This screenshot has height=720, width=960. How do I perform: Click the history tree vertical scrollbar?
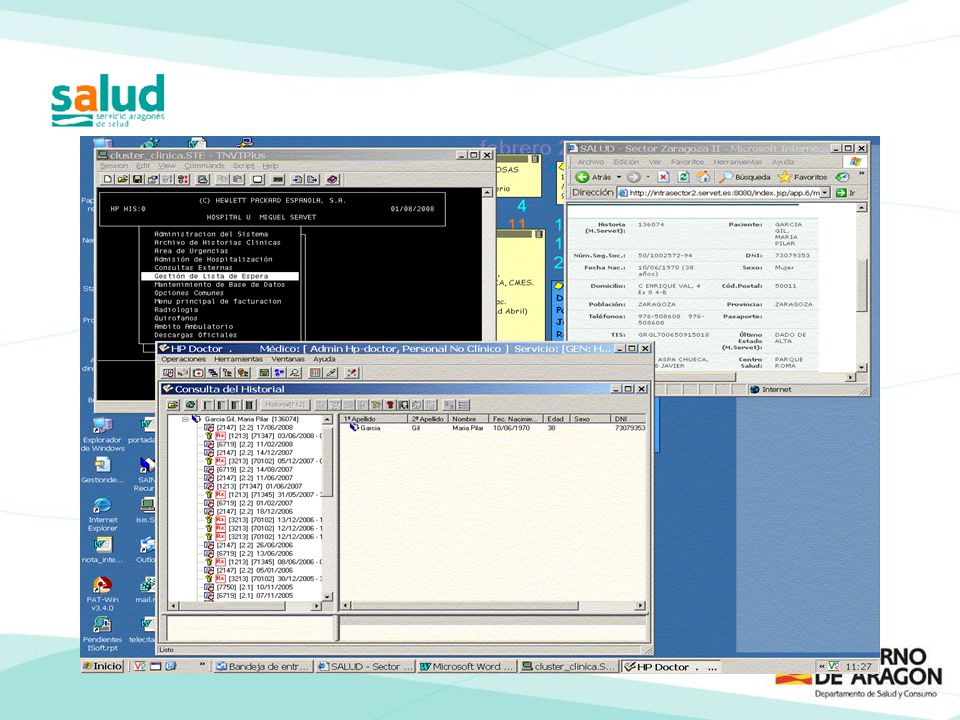pos(328,508)
